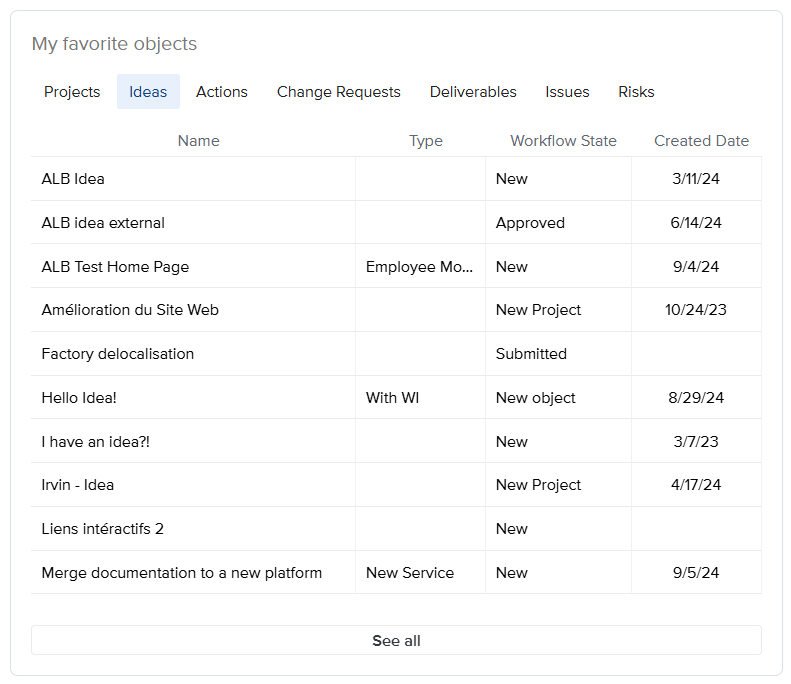Open the Hello Idea! entry
Screen dimensions: 791x684
coord(79,398)
